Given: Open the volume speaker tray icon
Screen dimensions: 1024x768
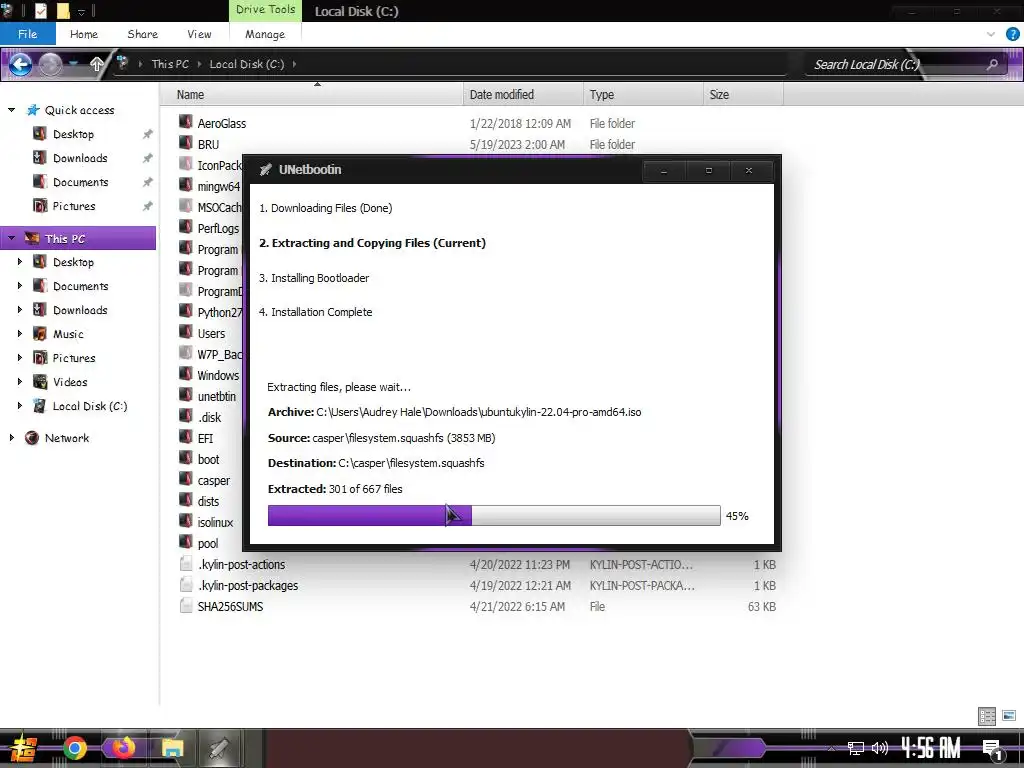Looking at the screenshot, I should point(880,748).
